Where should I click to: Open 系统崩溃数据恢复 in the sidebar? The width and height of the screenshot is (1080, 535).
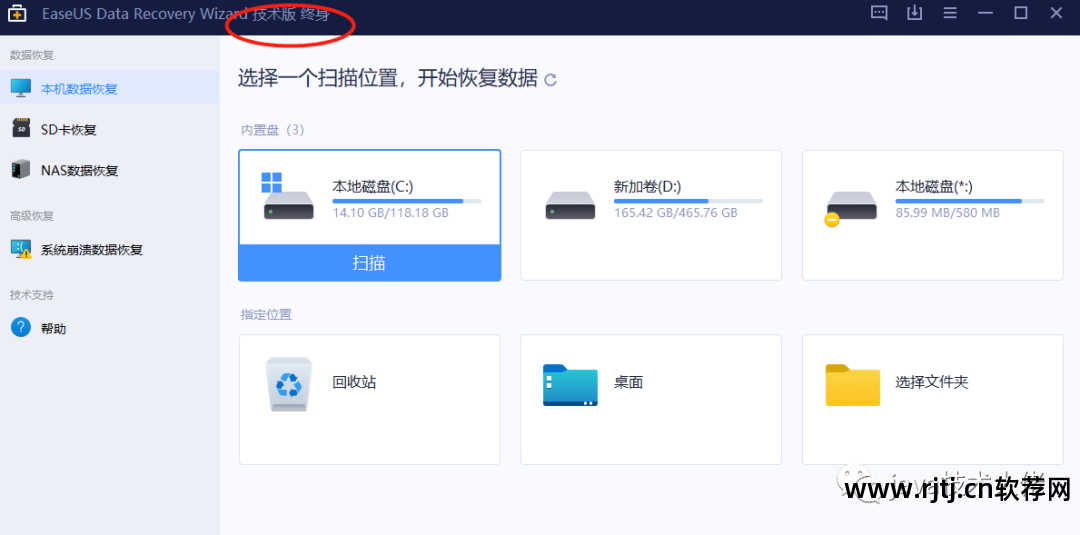coord(110,249)
